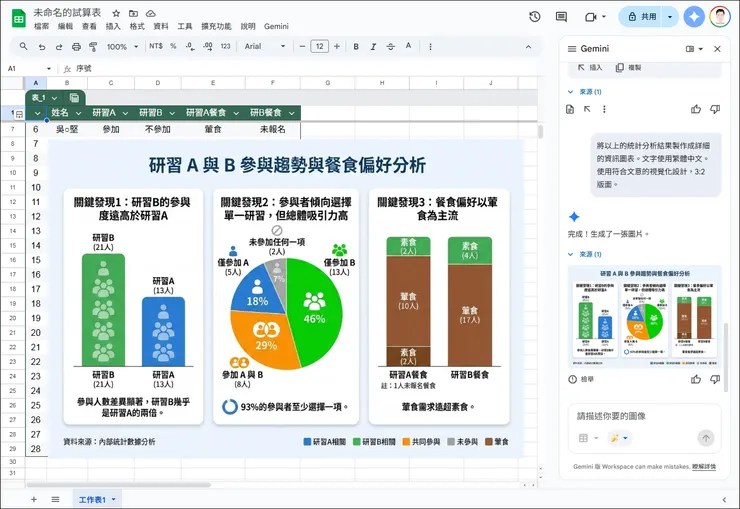The width and height of the screenshot is (740, 509).
Task: Open the 研習A column dropdown
Action: [125, 113]
